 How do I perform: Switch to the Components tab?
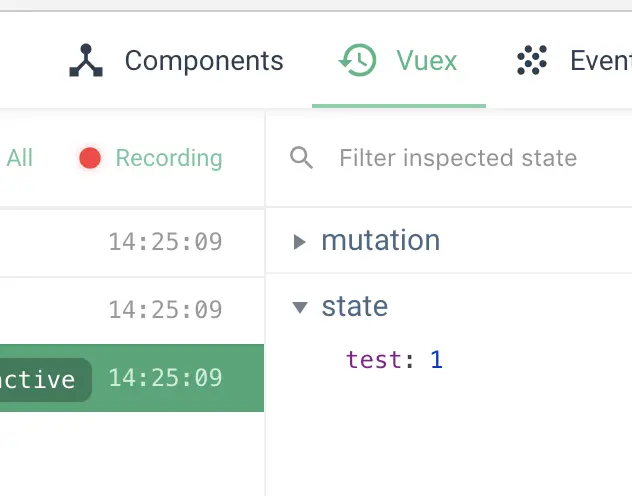click(203, 61)
